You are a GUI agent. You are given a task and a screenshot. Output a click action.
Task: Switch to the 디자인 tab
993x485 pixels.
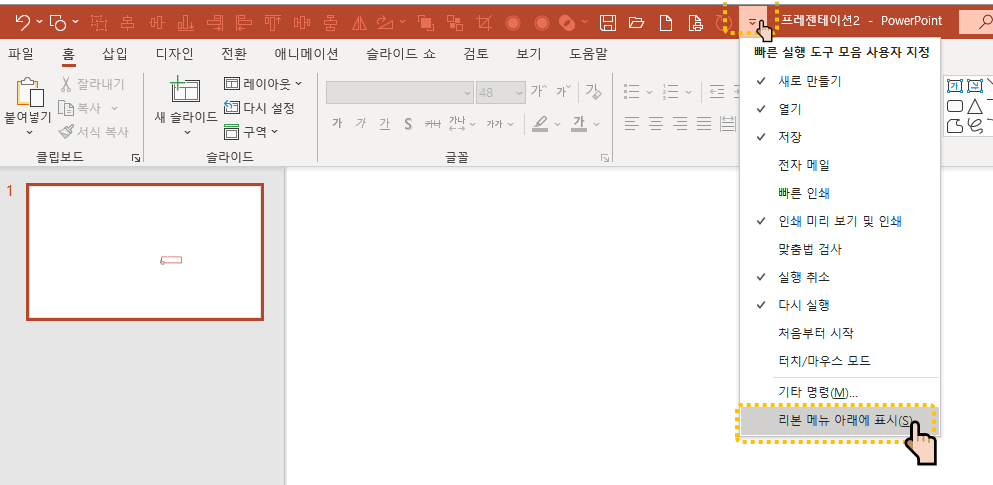point(174,54)
